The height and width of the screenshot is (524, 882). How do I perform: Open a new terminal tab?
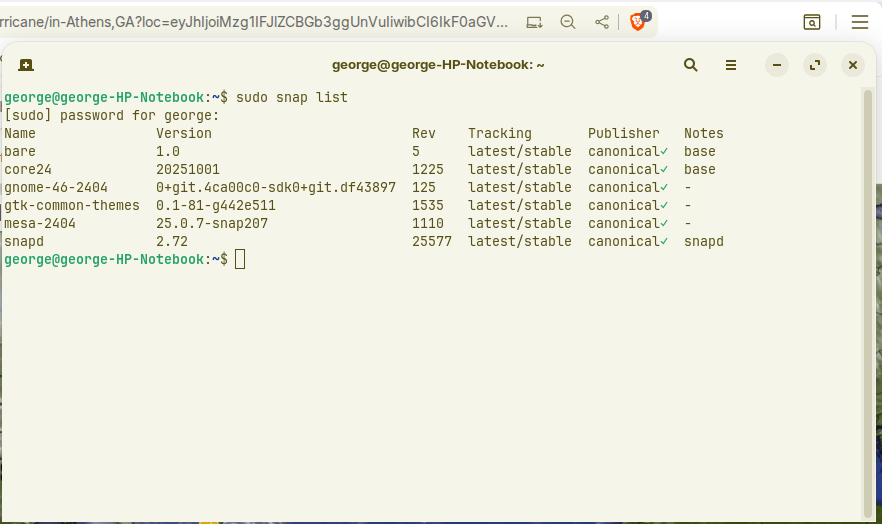pyautogui.click(x=26, y=65)
